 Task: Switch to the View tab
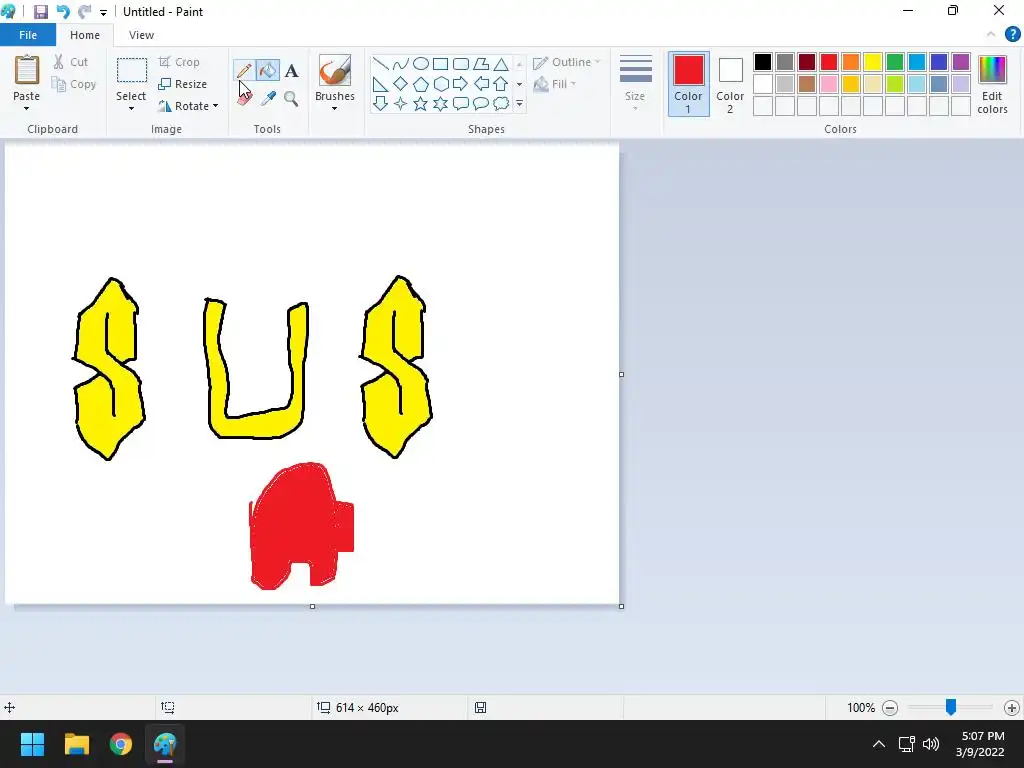click(141, 35)
